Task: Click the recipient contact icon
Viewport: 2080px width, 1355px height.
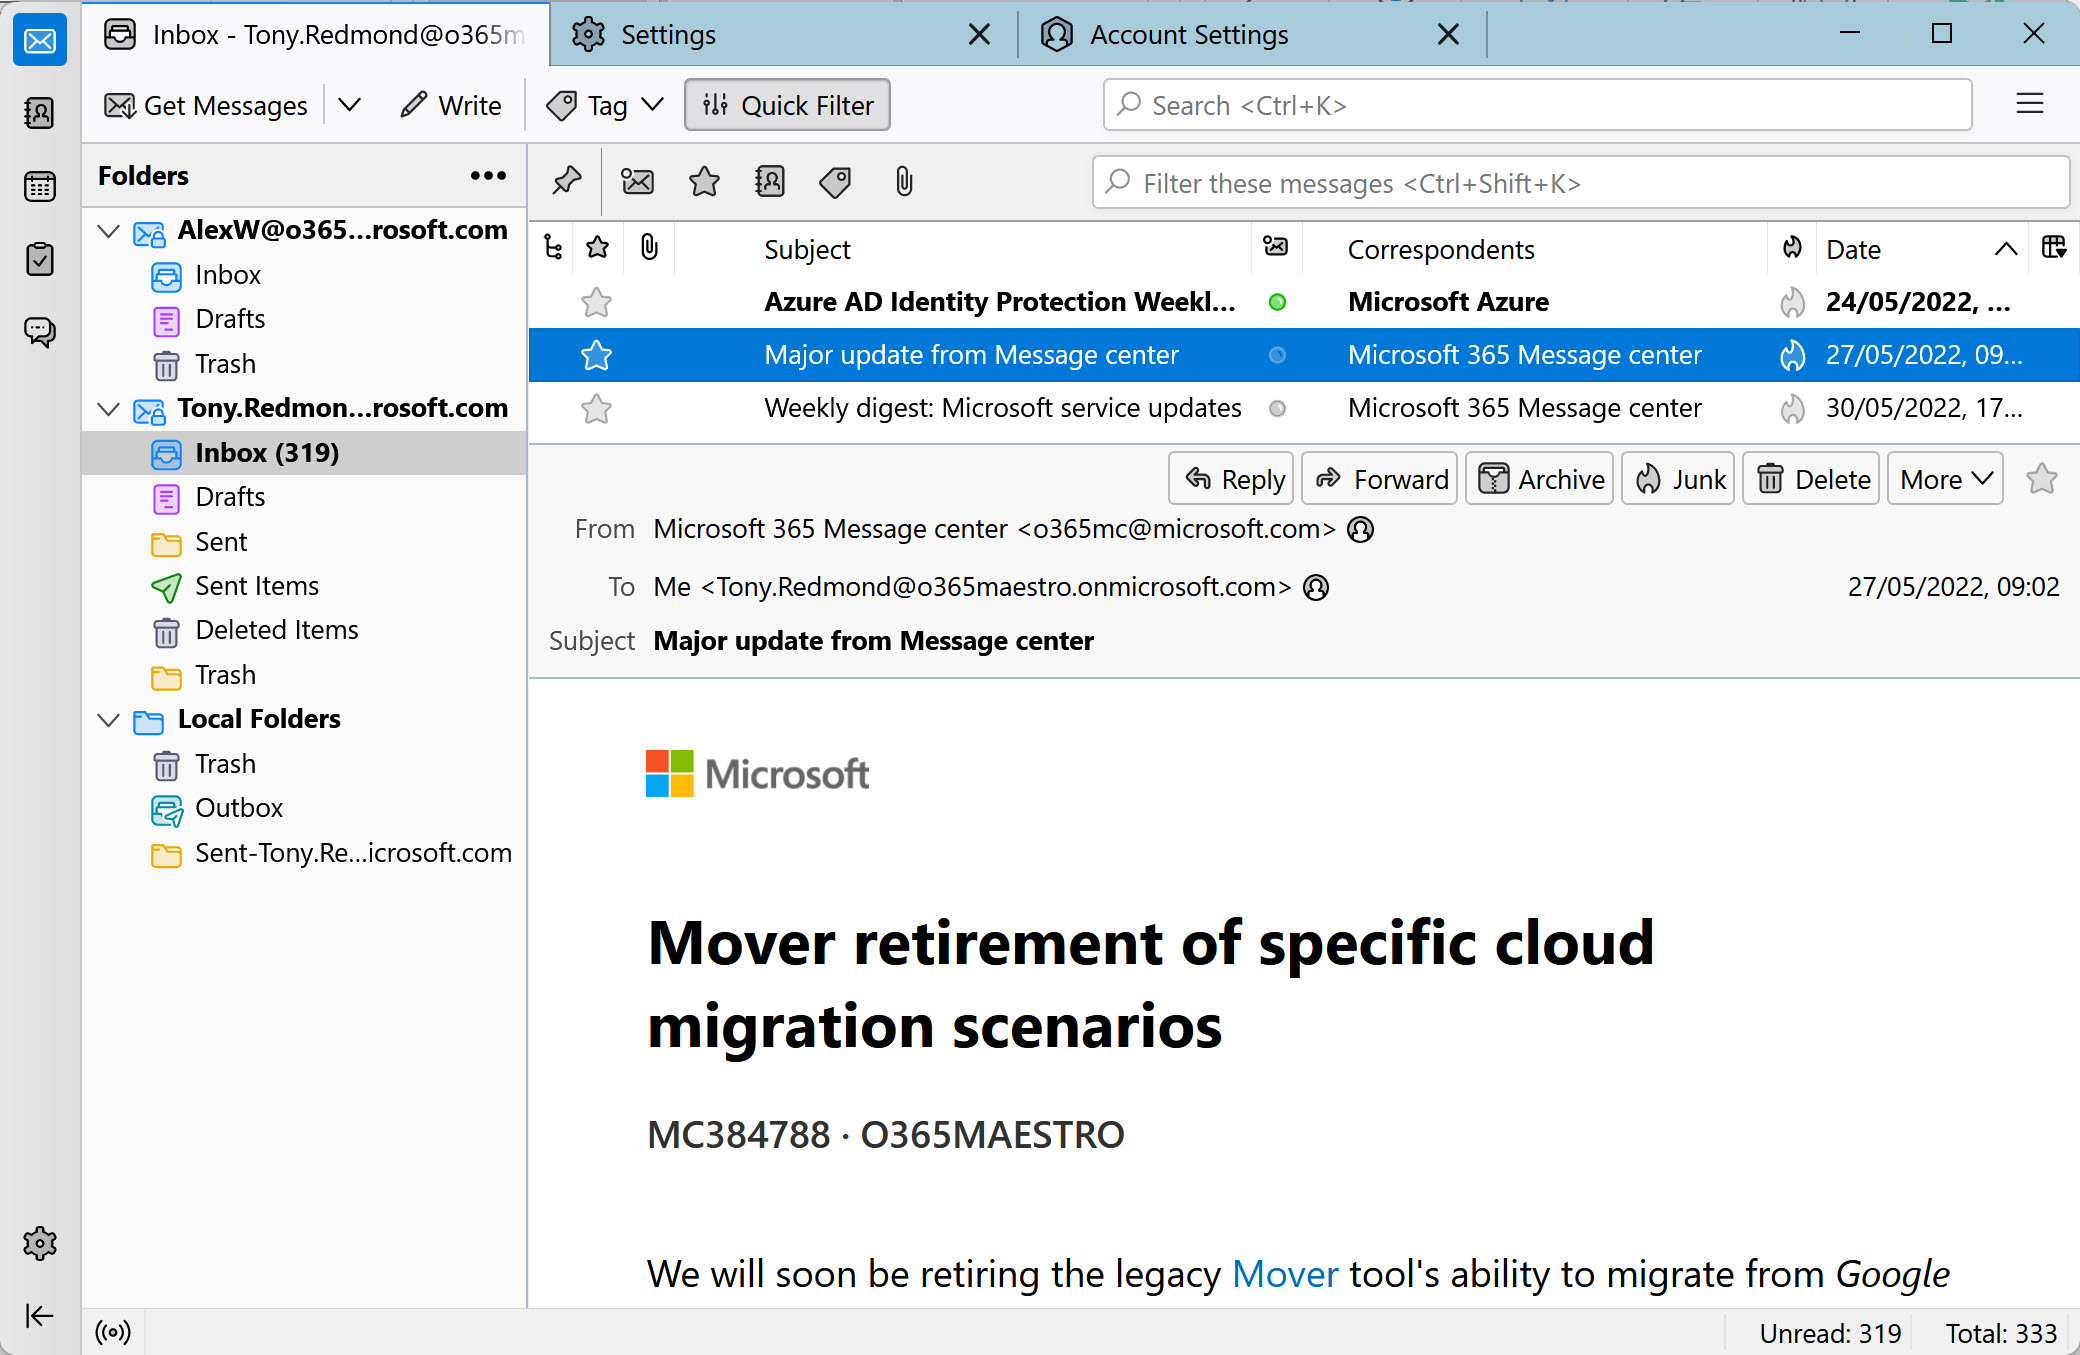Action: [1316, 587]
